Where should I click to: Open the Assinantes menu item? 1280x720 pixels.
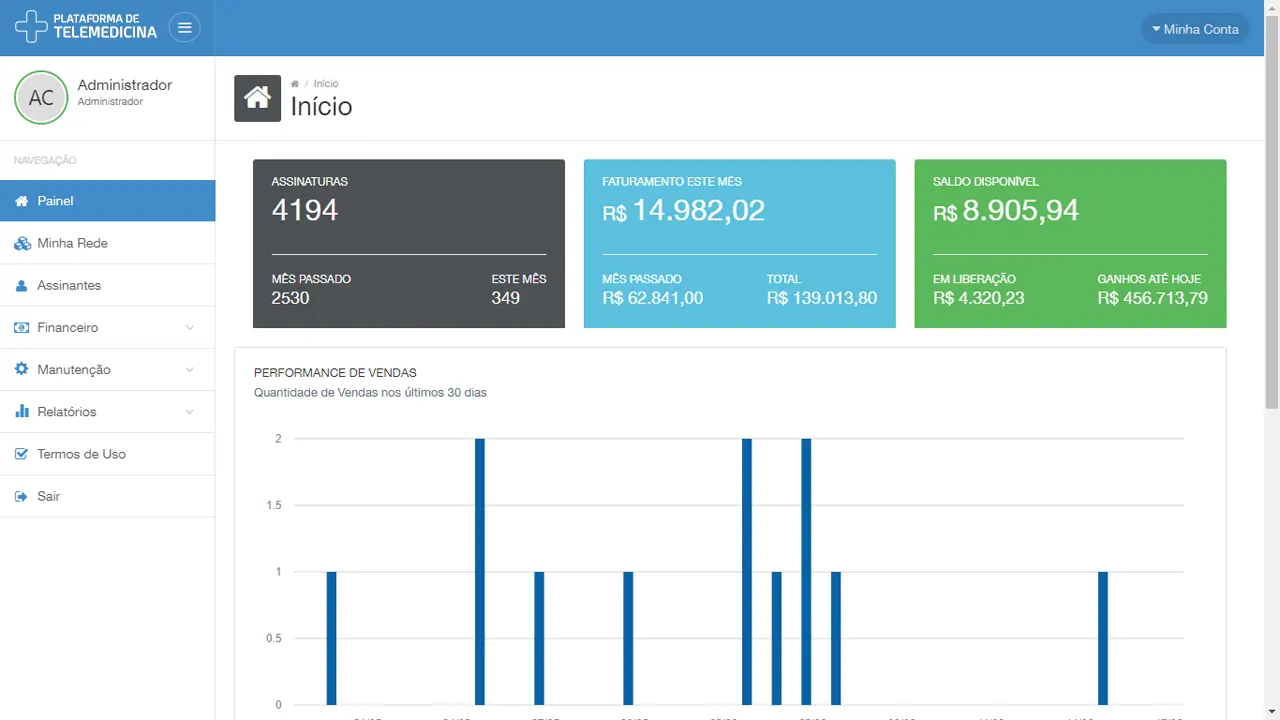point(108,285)
